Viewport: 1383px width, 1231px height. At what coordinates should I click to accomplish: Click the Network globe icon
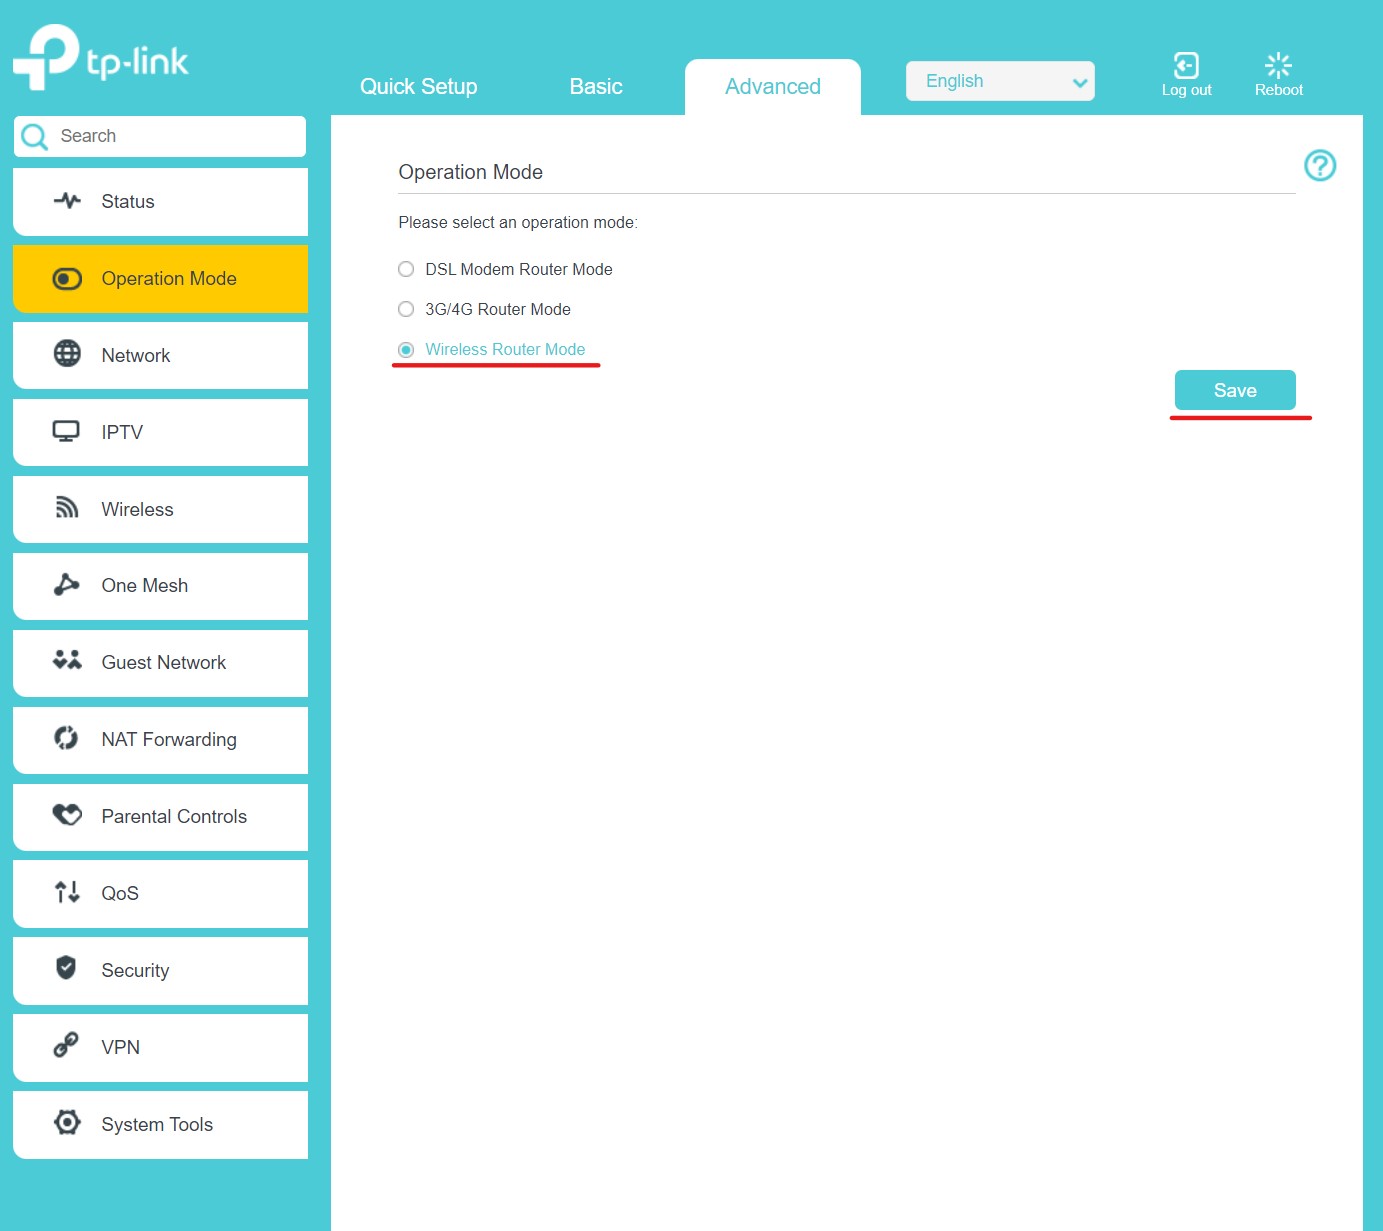pos(67,354)
